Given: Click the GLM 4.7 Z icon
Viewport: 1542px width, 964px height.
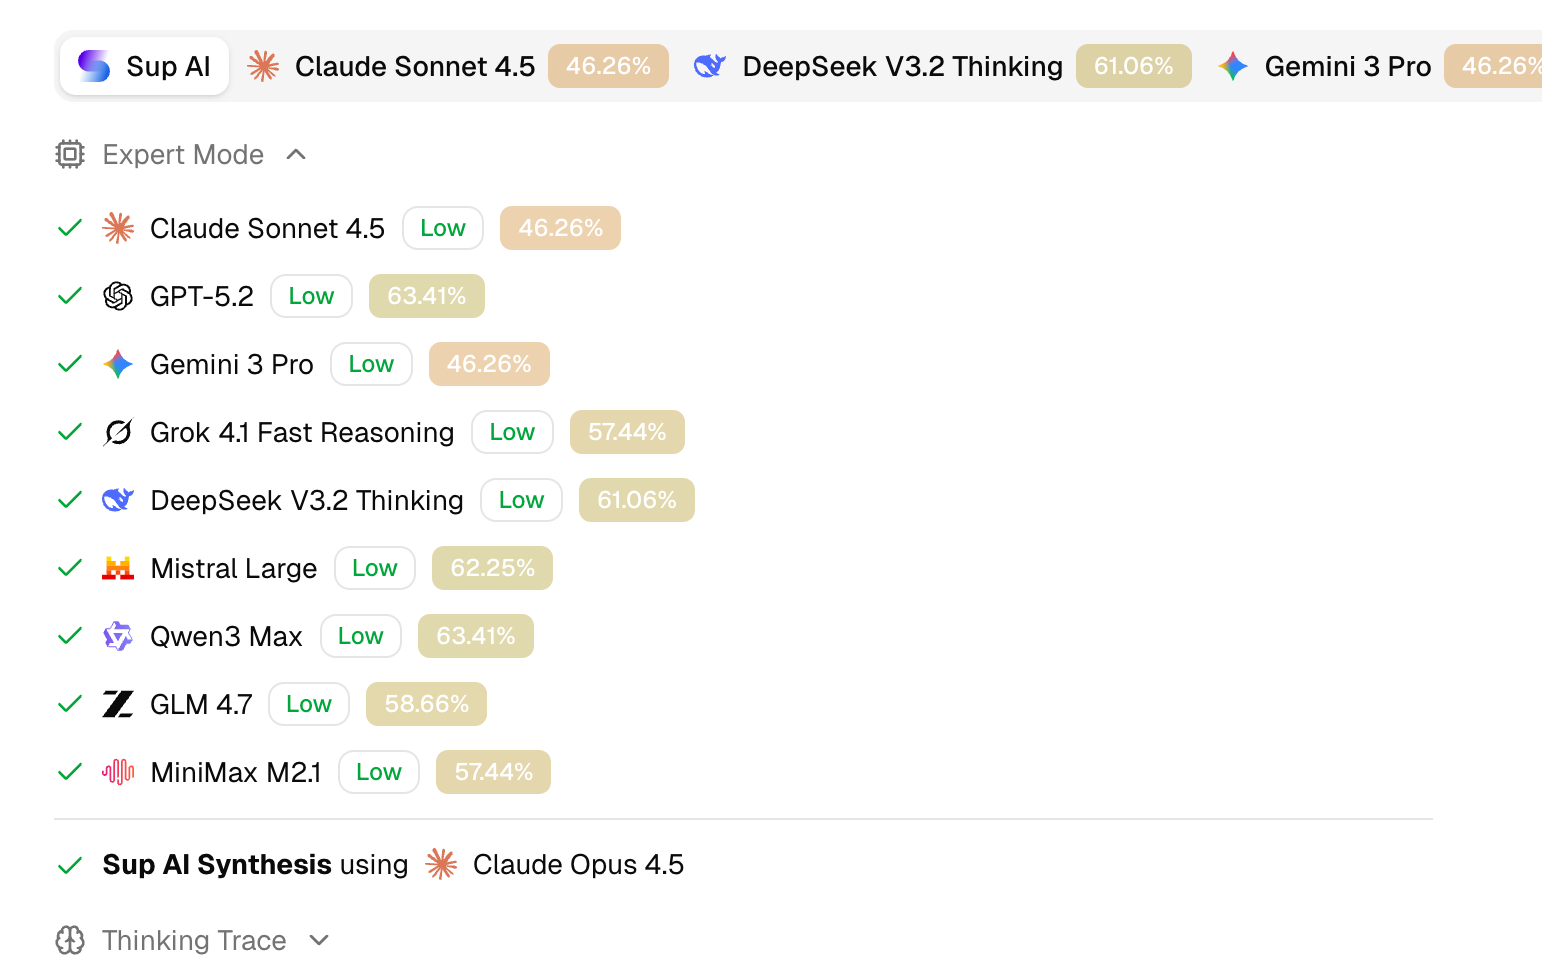Looking at the screenshot, I should pos(118,704).
